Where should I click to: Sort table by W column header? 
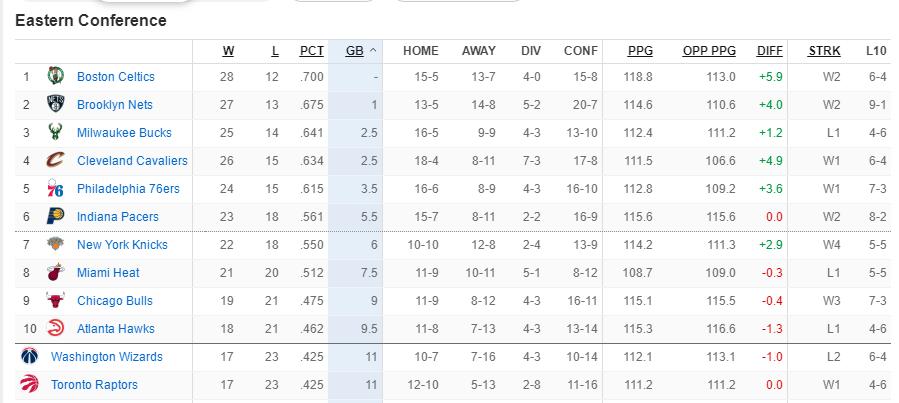[228, 51]
